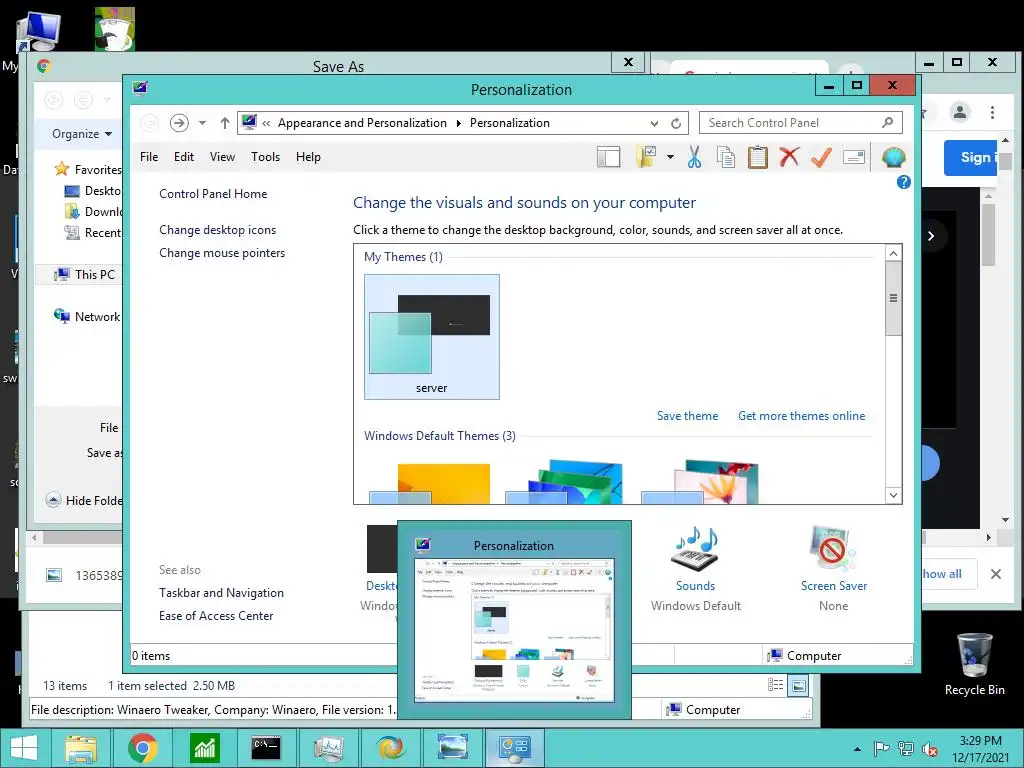Image resolution: width=1024 pixels, height=768 pixels.
Task: Open the Tools menu
Action: tap(265, 157)
